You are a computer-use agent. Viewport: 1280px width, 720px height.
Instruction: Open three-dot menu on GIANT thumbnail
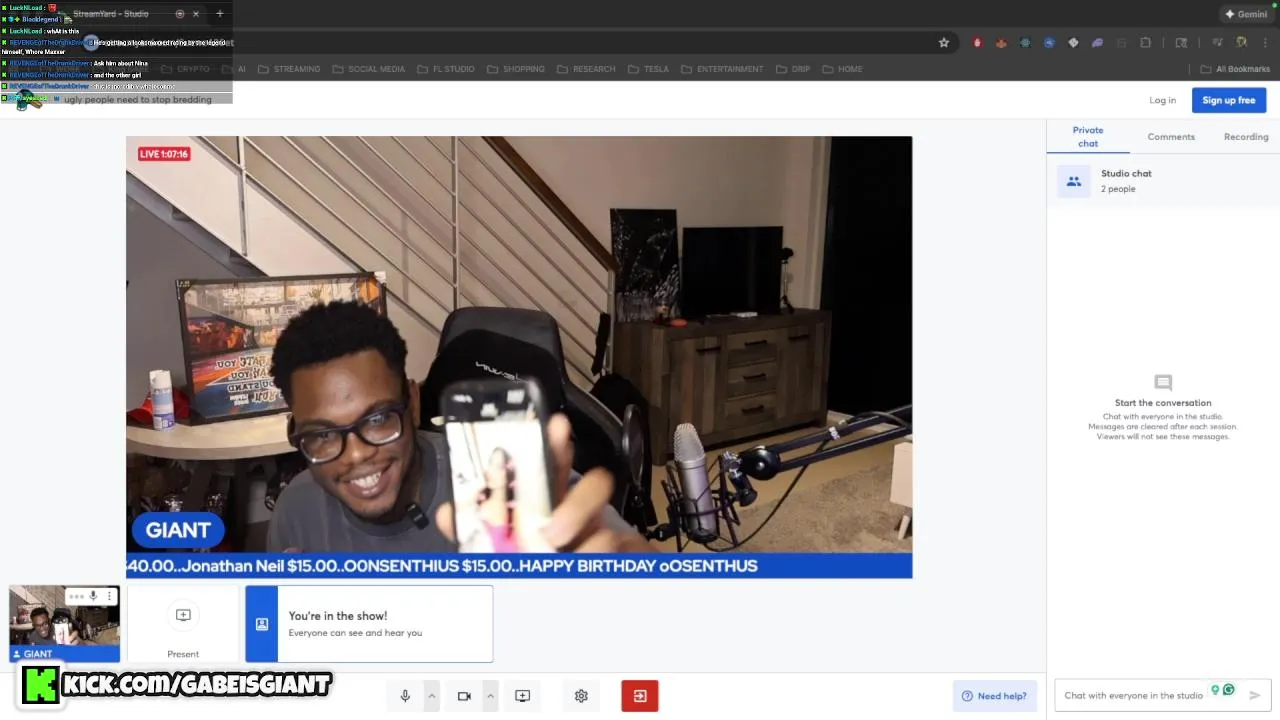(110, 596)
